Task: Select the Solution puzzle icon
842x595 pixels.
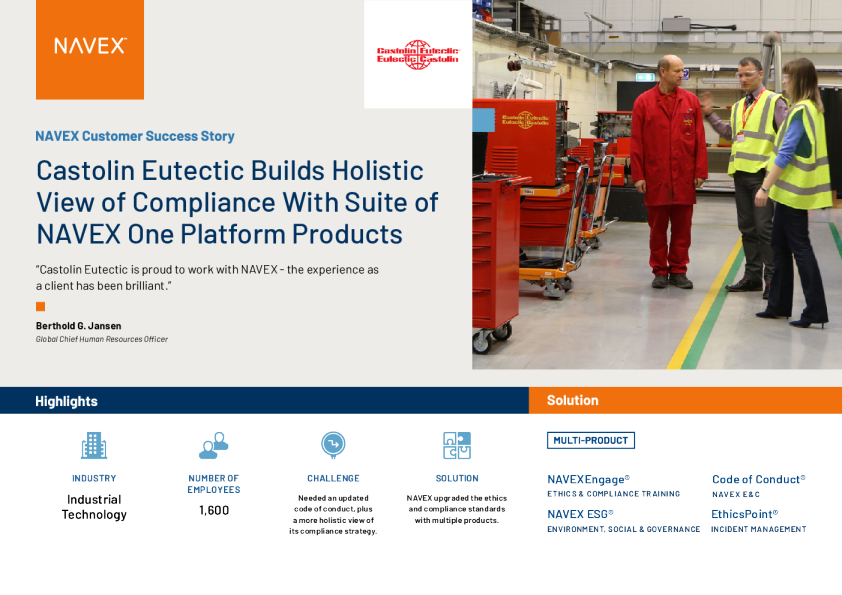Action: click(x=456, y=445)
